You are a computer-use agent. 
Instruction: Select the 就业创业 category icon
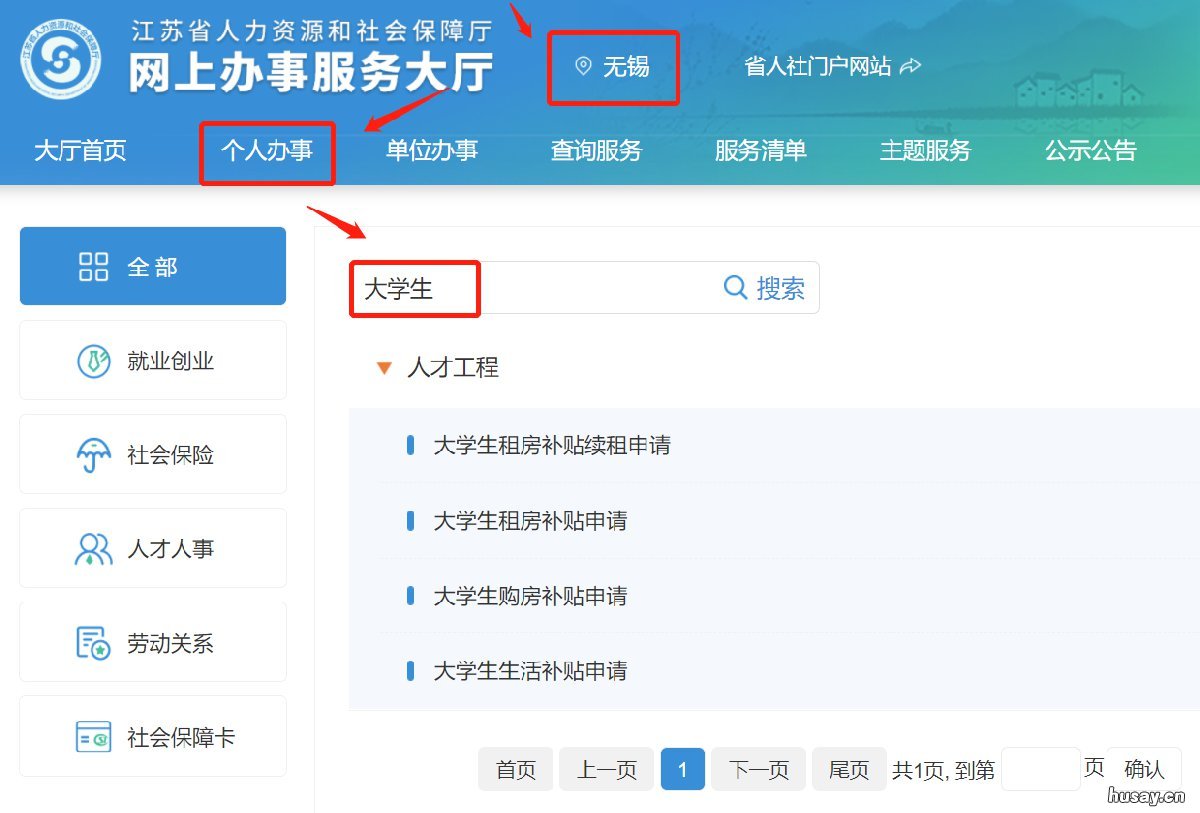tap(92, 361)
